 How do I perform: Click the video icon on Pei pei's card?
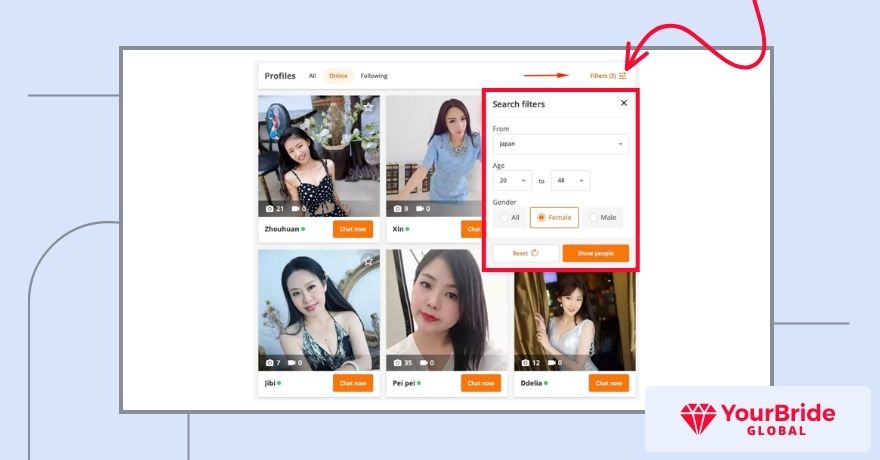pos(424,363)
